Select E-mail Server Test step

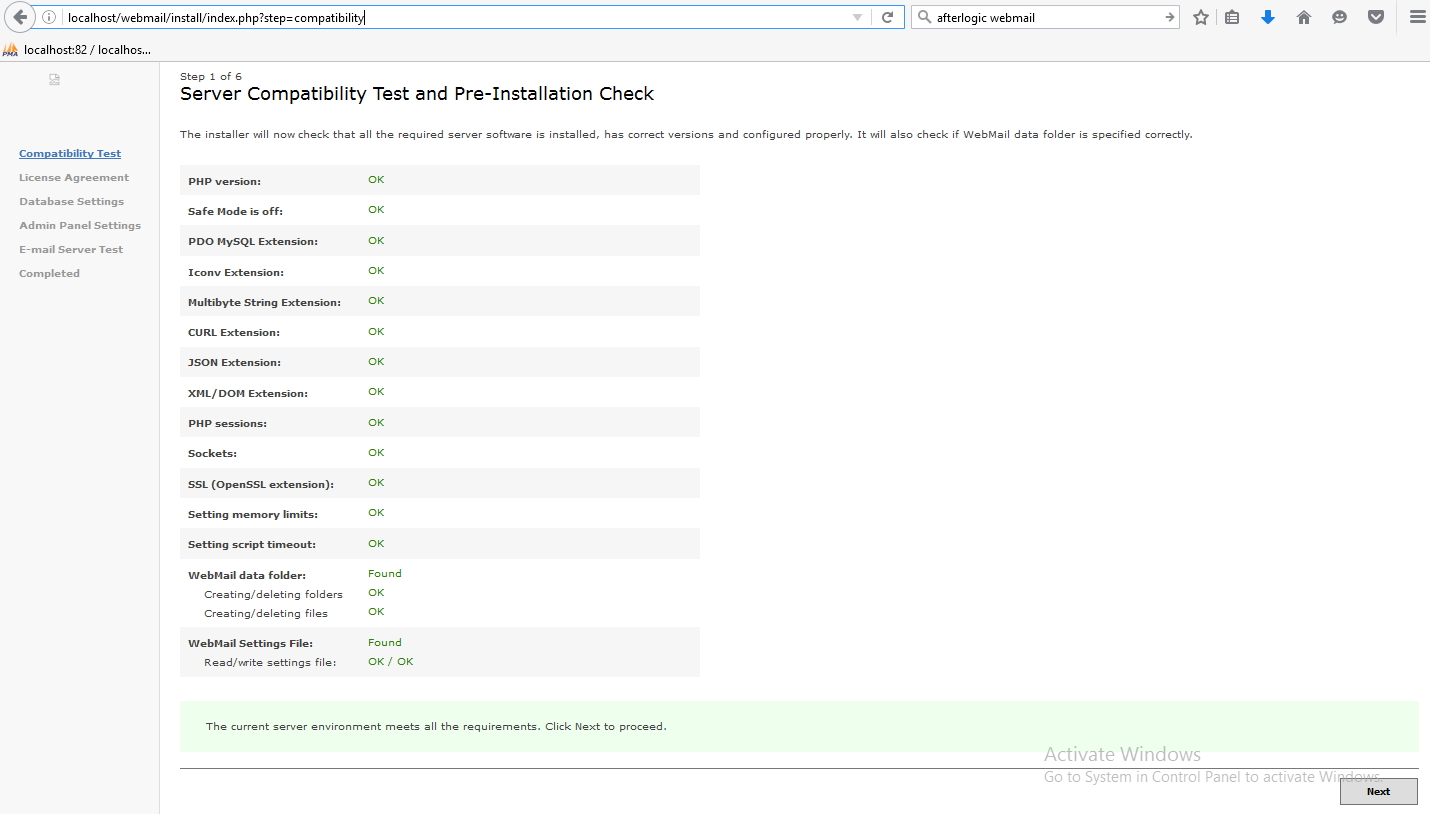click(71, 249)
